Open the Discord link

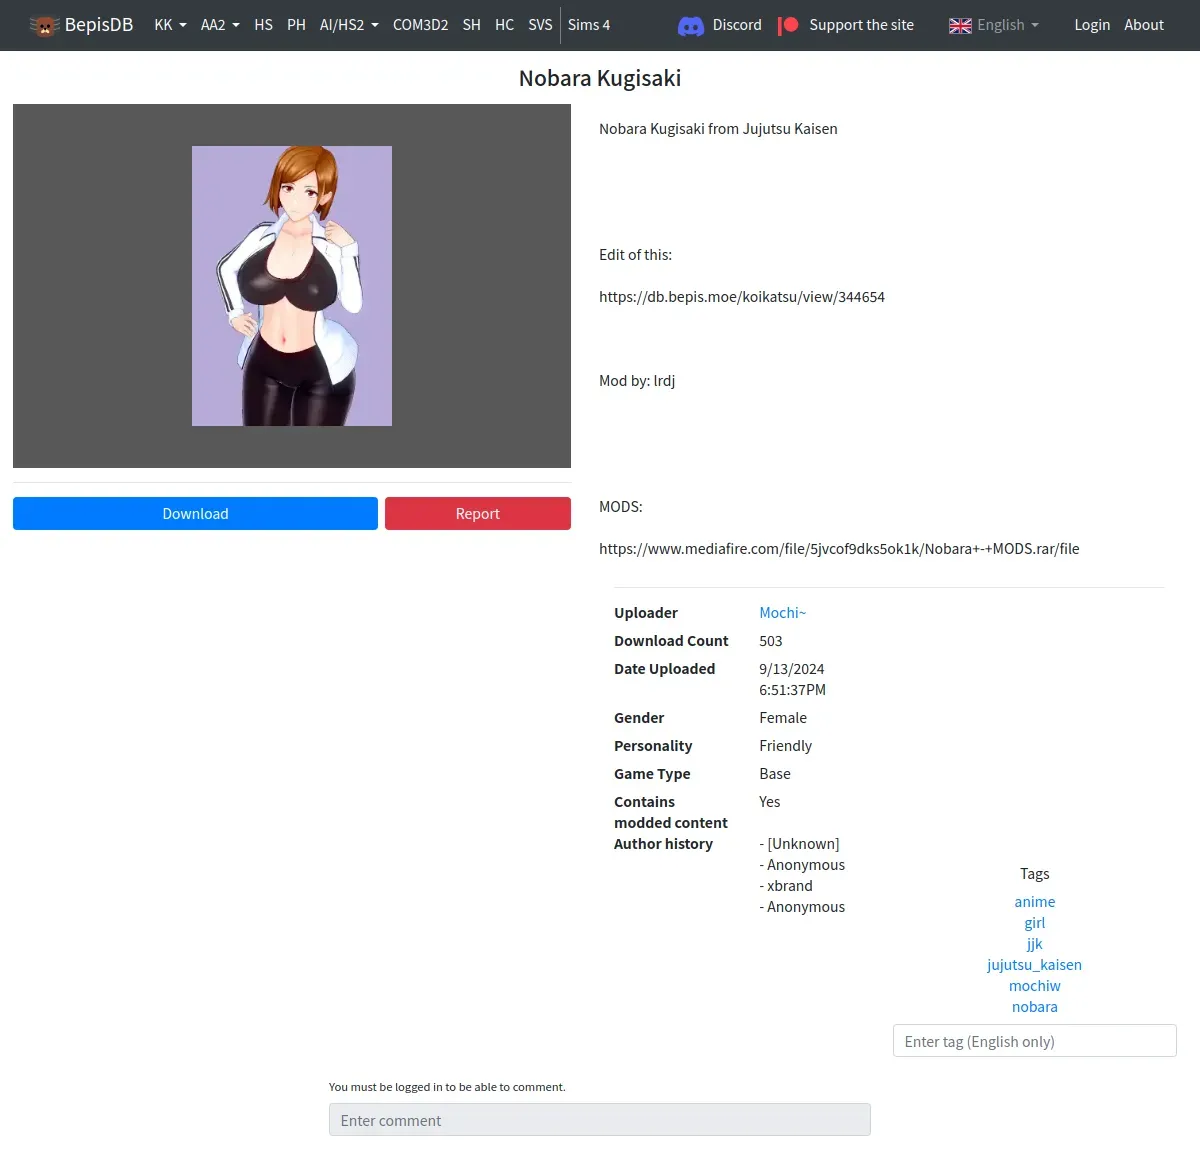click(737, 25)
